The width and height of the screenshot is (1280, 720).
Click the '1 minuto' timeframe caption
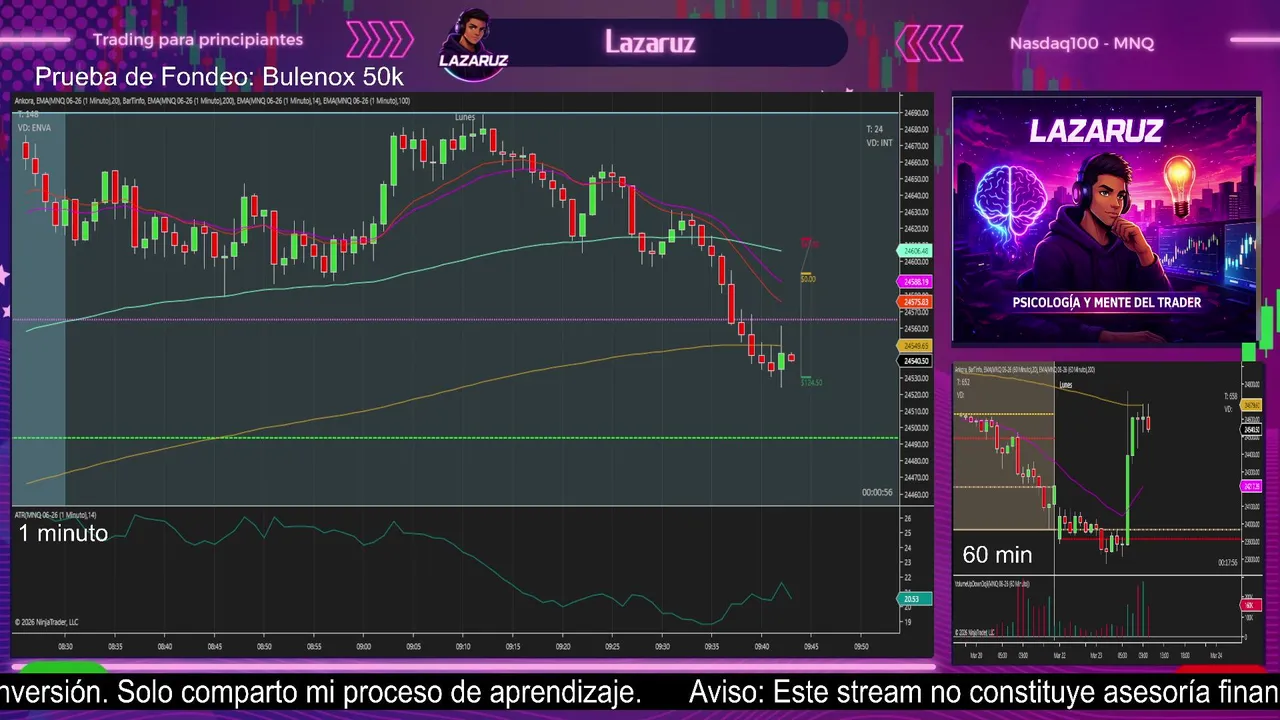click(x=63, y=534)
